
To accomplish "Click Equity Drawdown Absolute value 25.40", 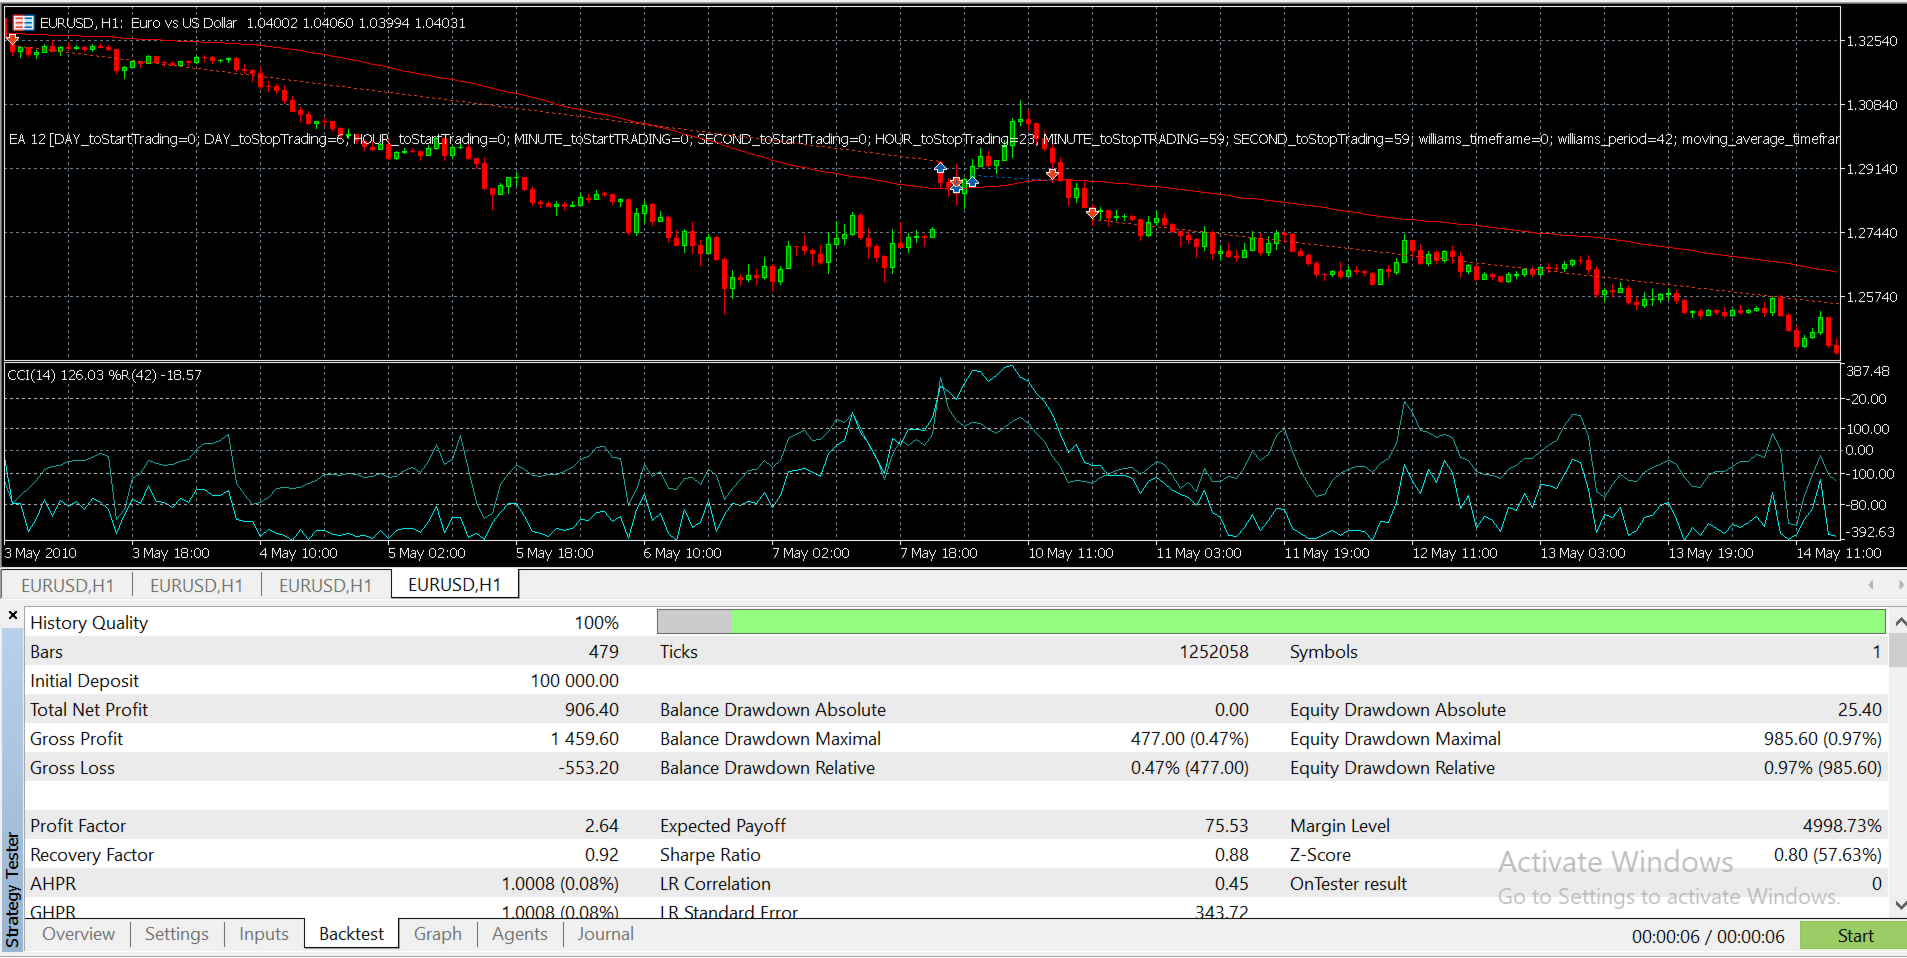I will tap(1860, 710).
